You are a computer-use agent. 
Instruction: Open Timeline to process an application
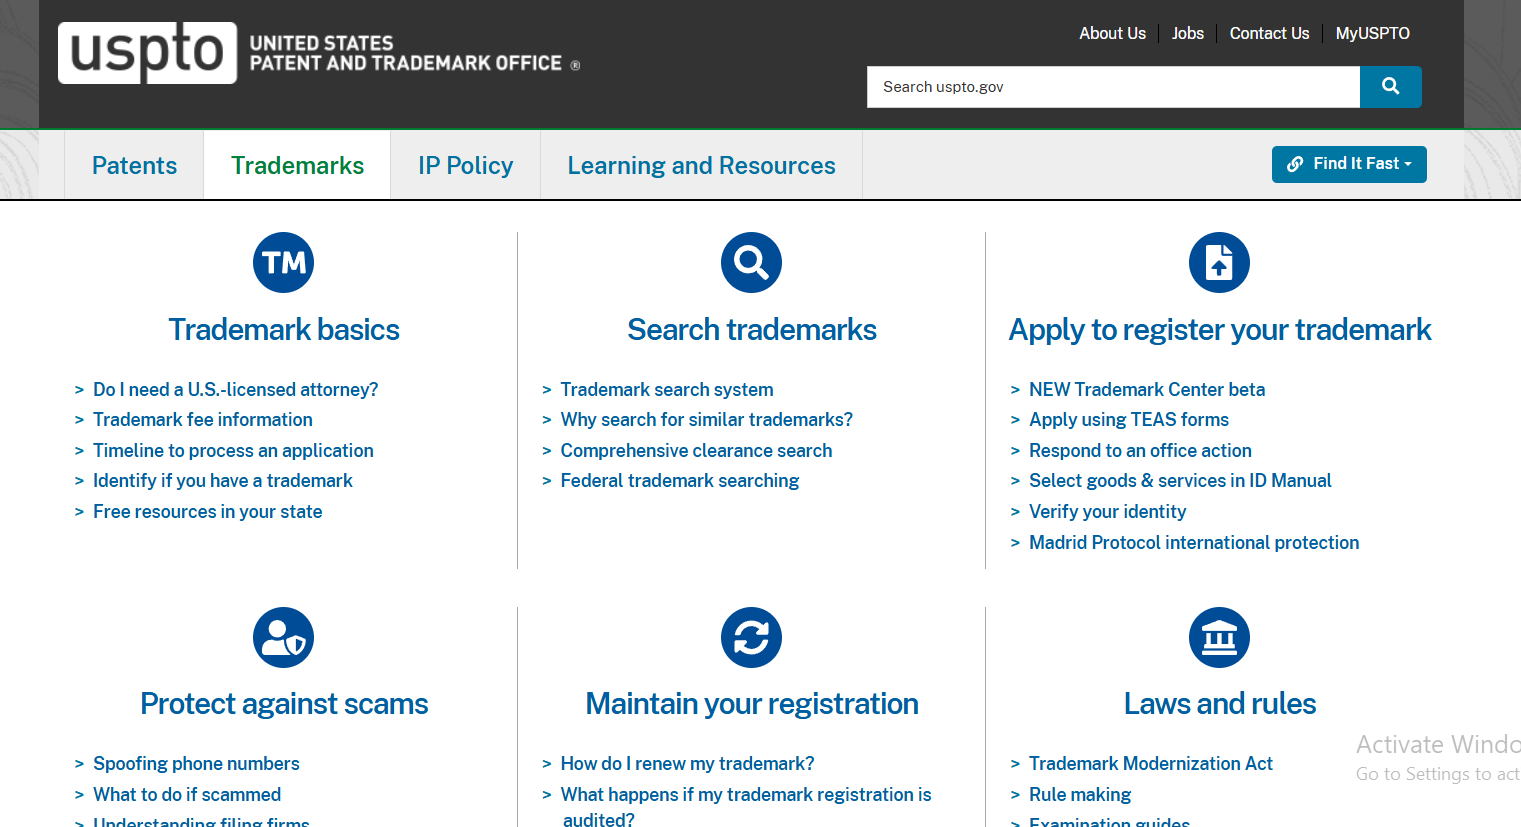coord(233,451)
